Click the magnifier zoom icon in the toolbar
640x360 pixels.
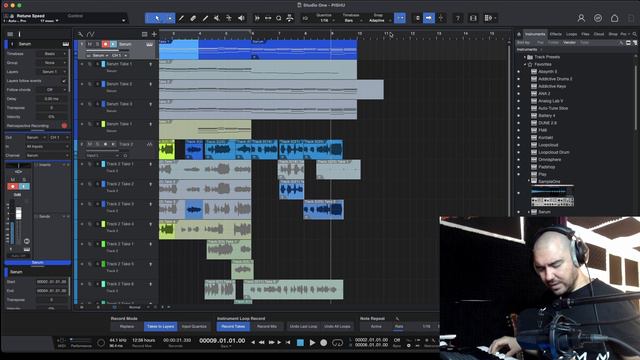(279, 18)
